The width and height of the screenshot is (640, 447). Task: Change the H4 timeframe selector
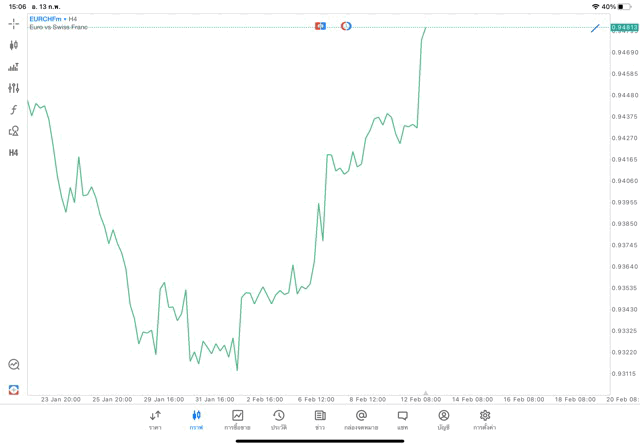(13, 153)
